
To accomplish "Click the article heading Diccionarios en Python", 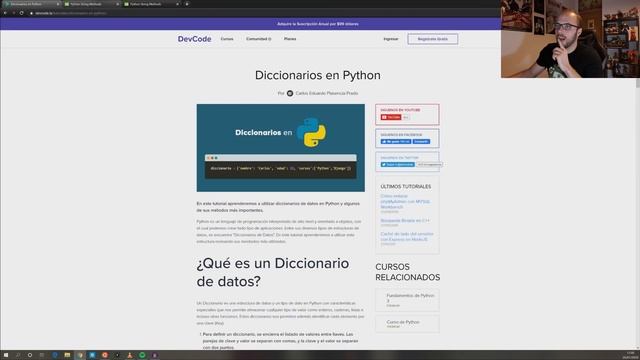I will (x=318, y=75).
